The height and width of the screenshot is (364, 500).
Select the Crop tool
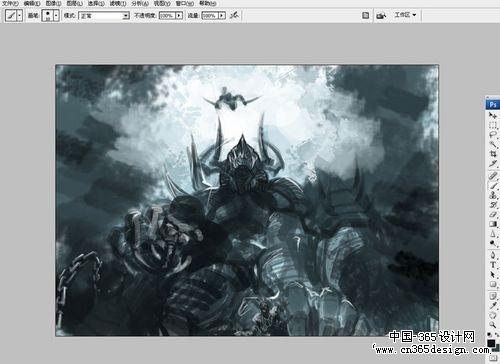click(x=493, y=154)
